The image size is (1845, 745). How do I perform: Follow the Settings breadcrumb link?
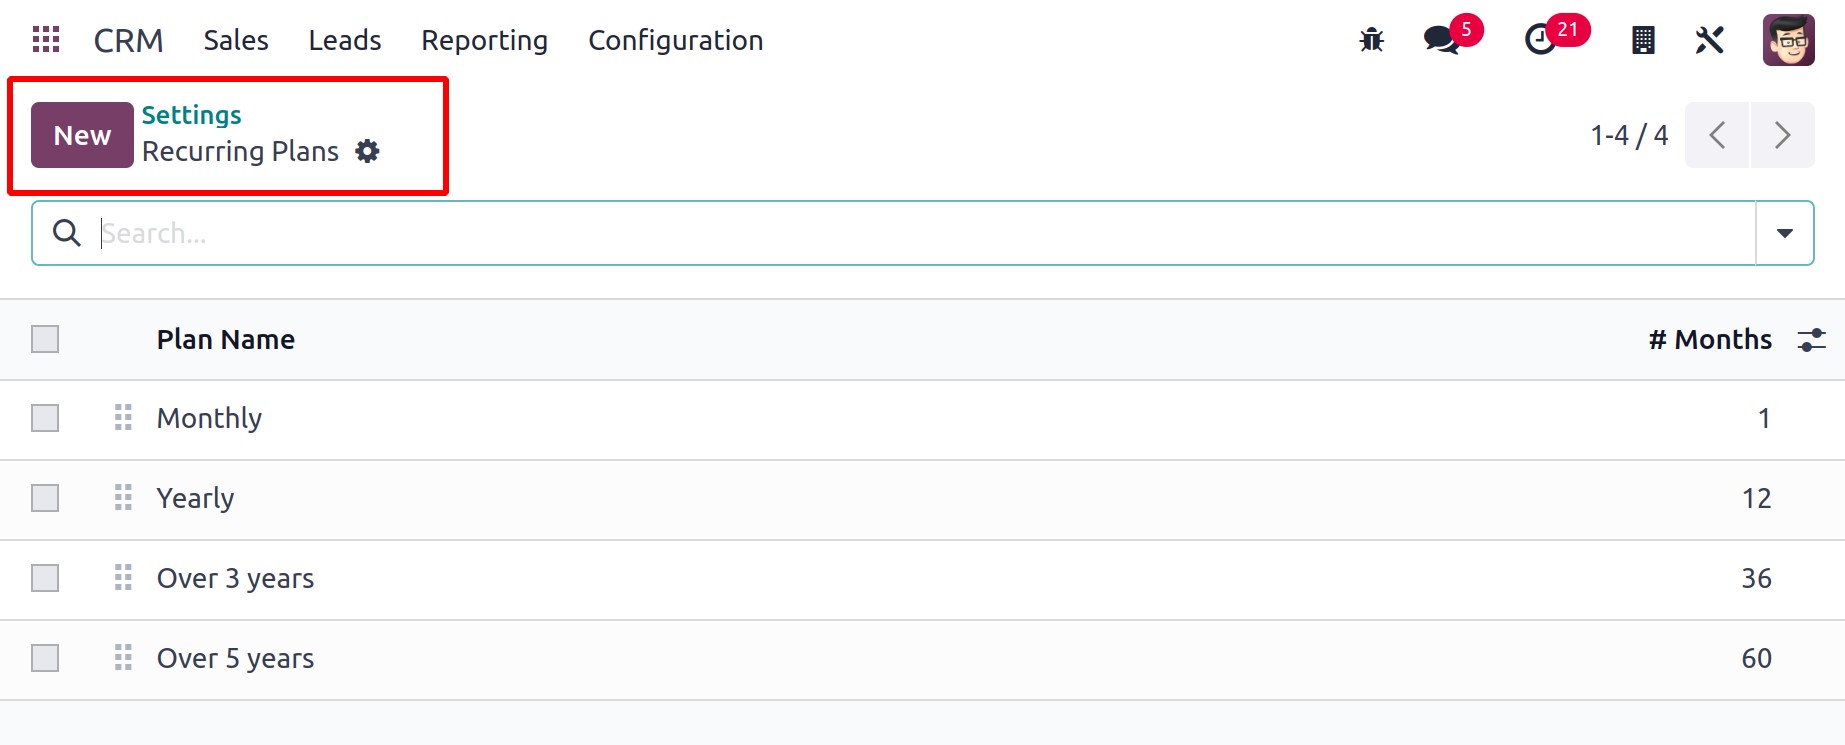(x=191, y=115)
